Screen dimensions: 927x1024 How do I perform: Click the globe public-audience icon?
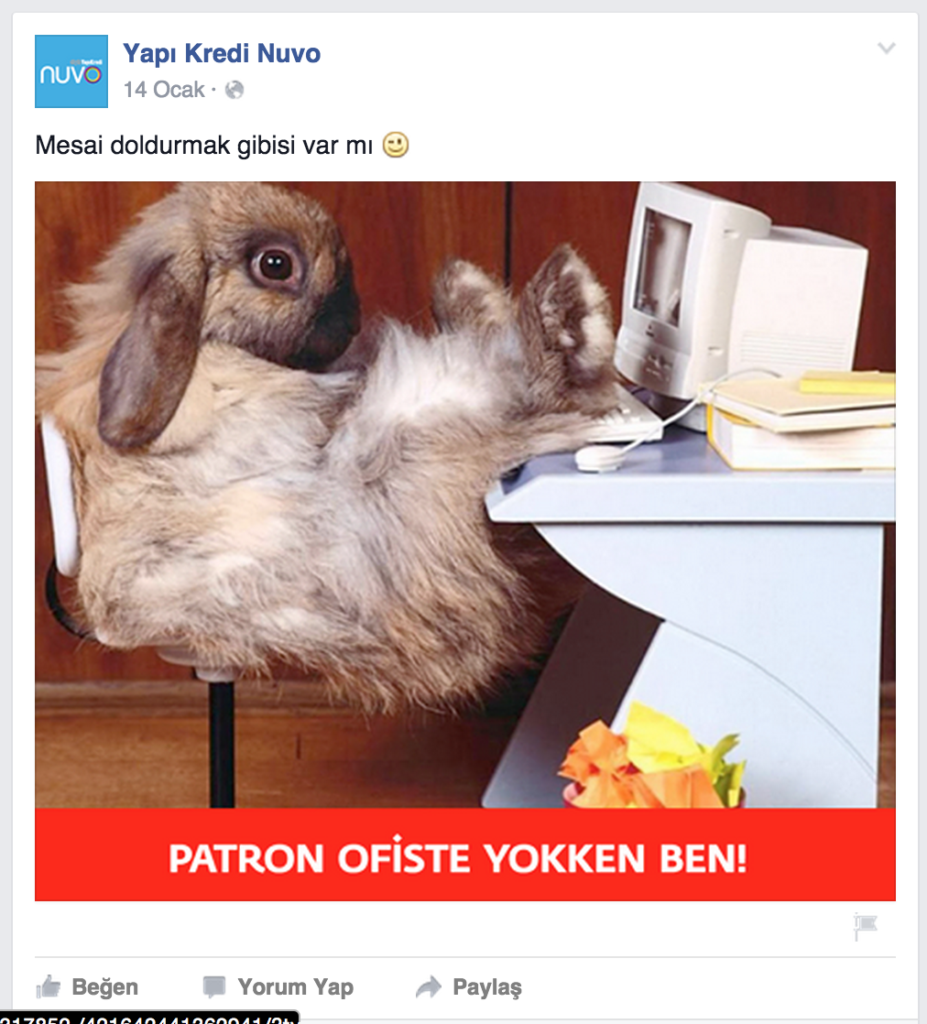(x=235, y=89)
